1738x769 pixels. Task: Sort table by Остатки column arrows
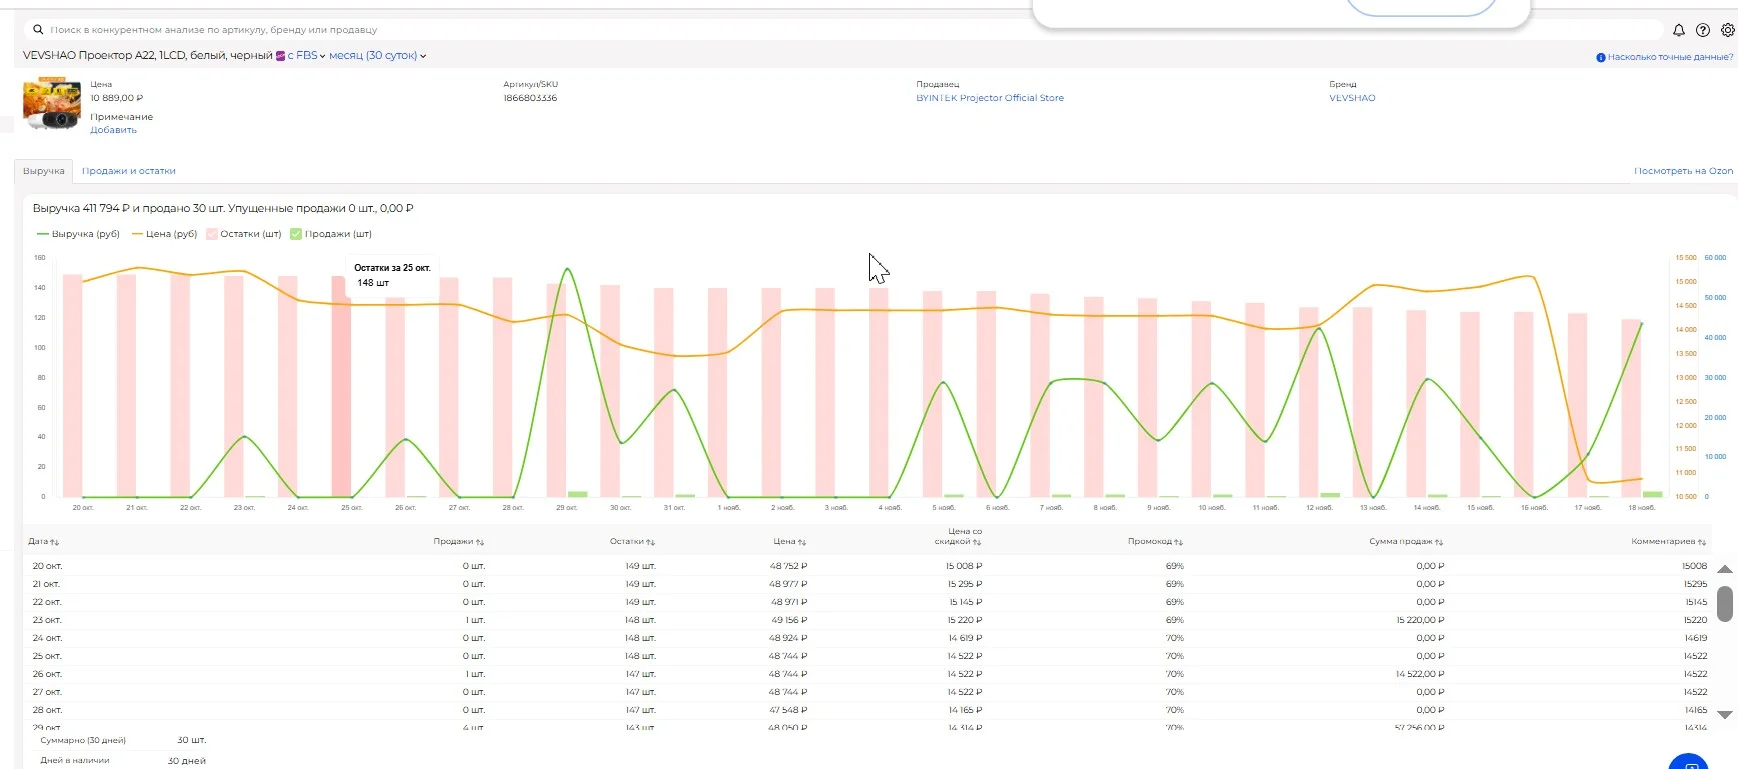(x=651, y=542)
